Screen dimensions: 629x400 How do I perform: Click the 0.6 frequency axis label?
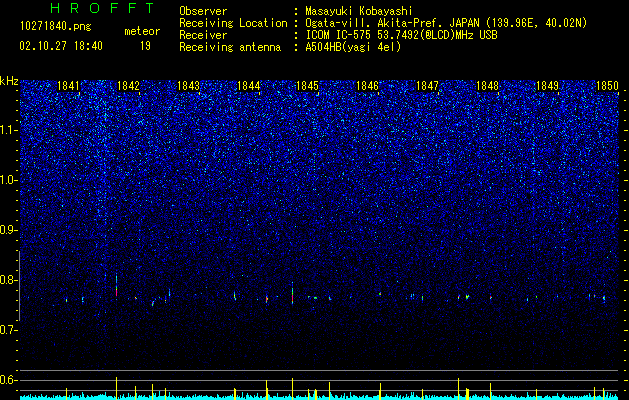(8, 380)
